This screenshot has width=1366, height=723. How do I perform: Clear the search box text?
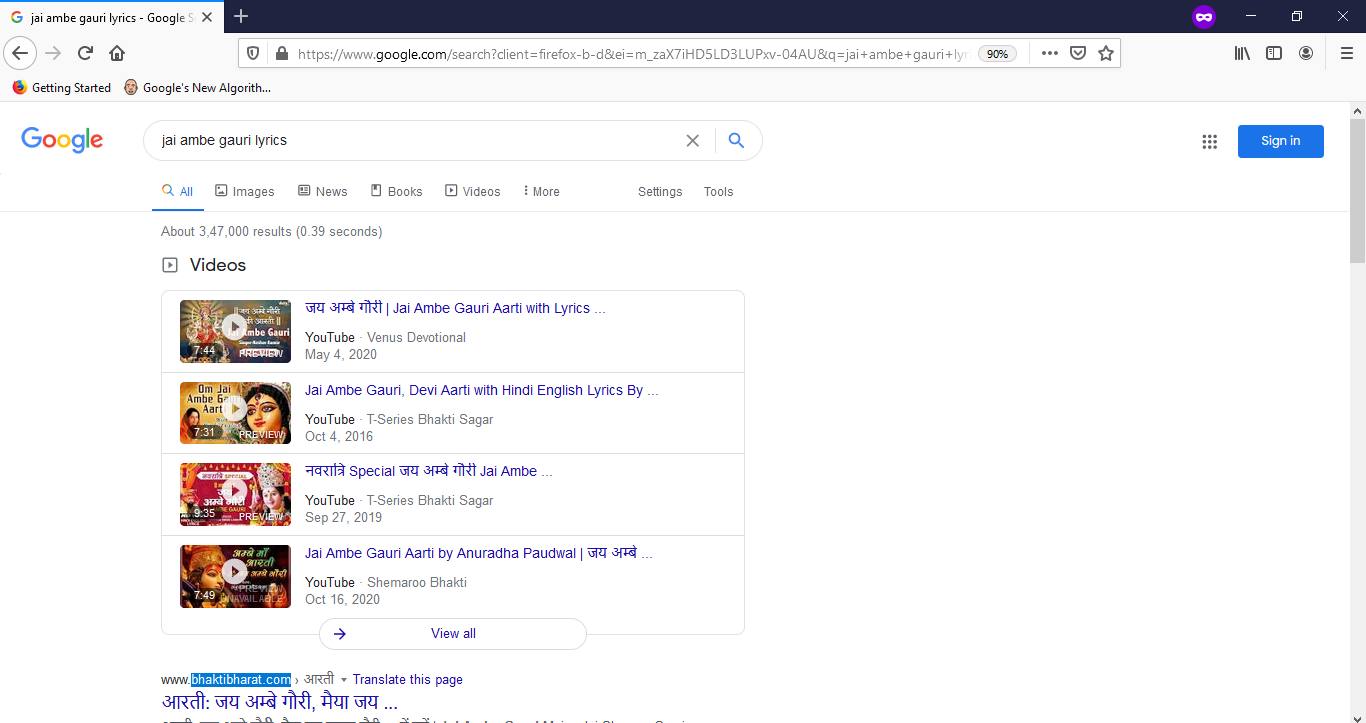[x=692, y=141]
